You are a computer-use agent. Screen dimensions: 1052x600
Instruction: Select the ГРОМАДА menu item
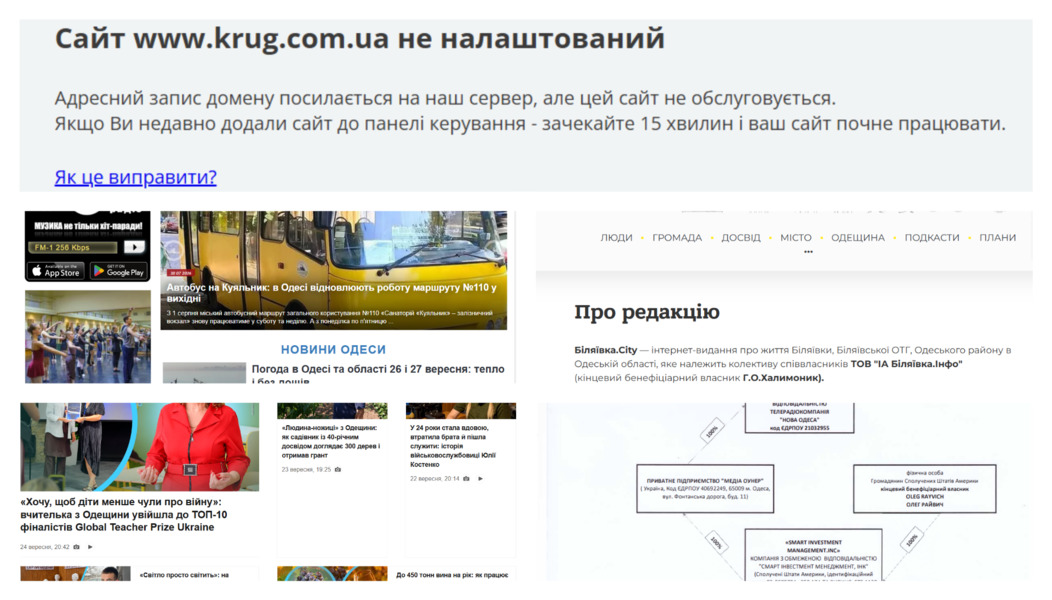click(677, 238)
